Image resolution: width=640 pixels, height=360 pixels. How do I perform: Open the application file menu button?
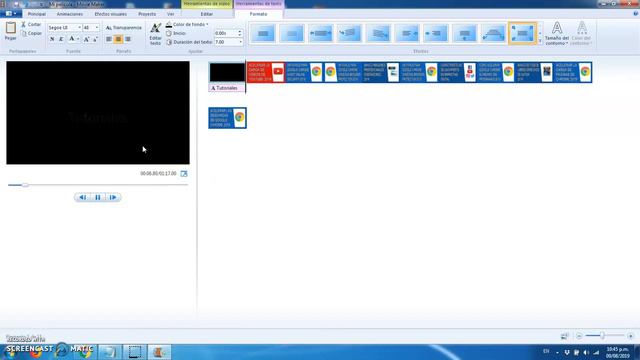point(11,14)
